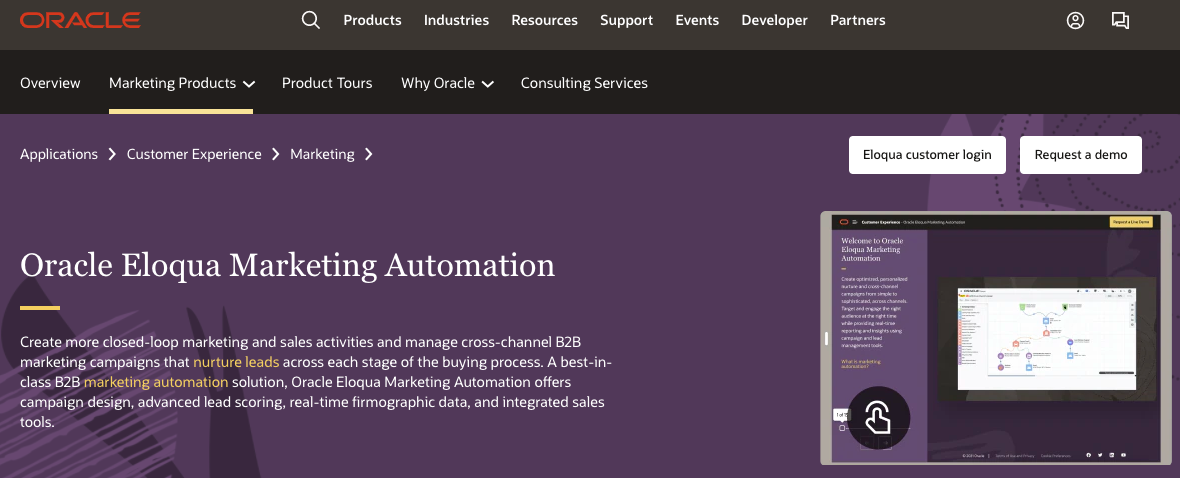The width and height of the screenshot is (1180, 478).
Task: Click Eloqua customer login button
Action: (x=927, y=155)
